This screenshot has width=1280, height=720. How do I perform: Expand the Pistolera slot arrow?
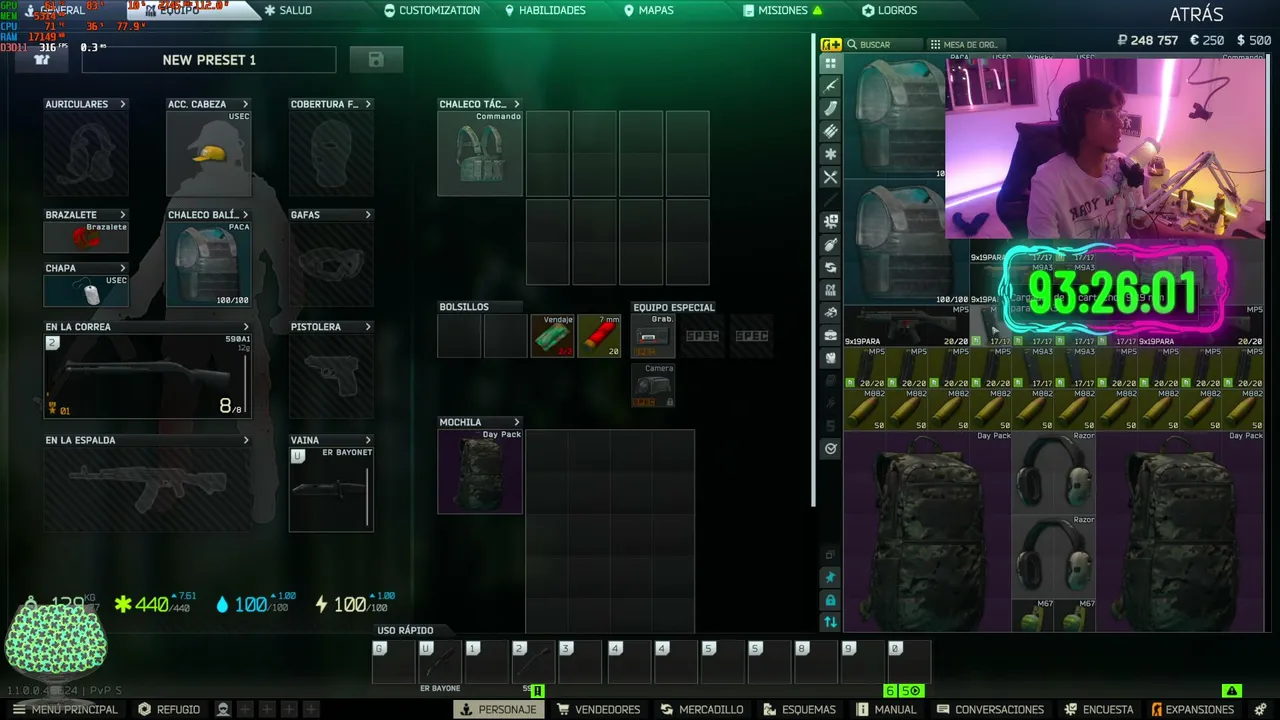click(368, 327)
